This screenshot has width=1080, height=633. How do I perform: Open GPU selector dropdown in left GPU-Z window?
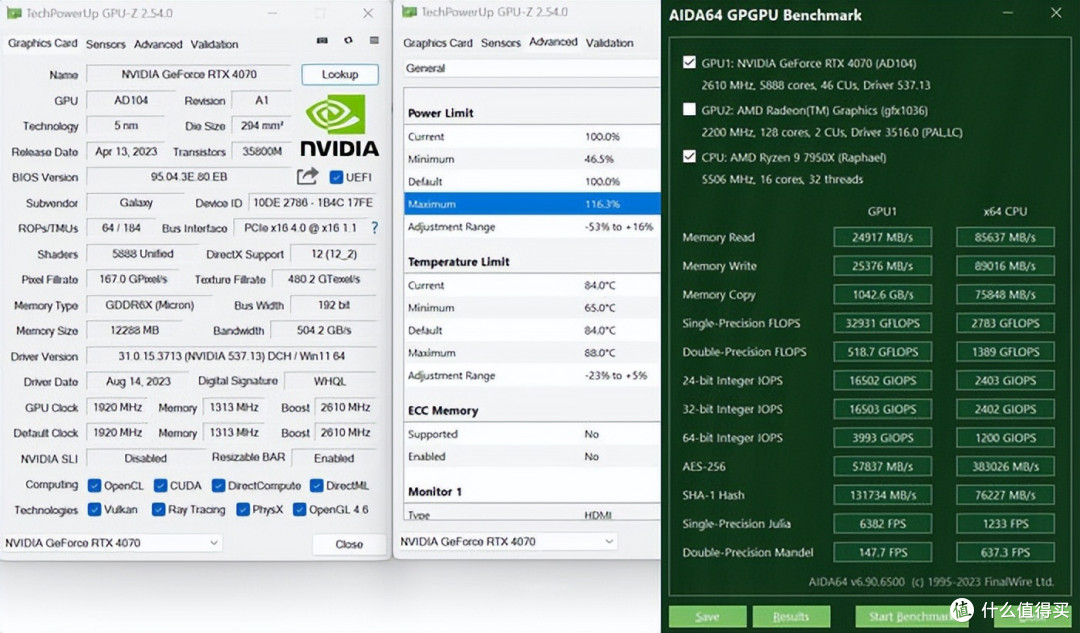(112, 543)
